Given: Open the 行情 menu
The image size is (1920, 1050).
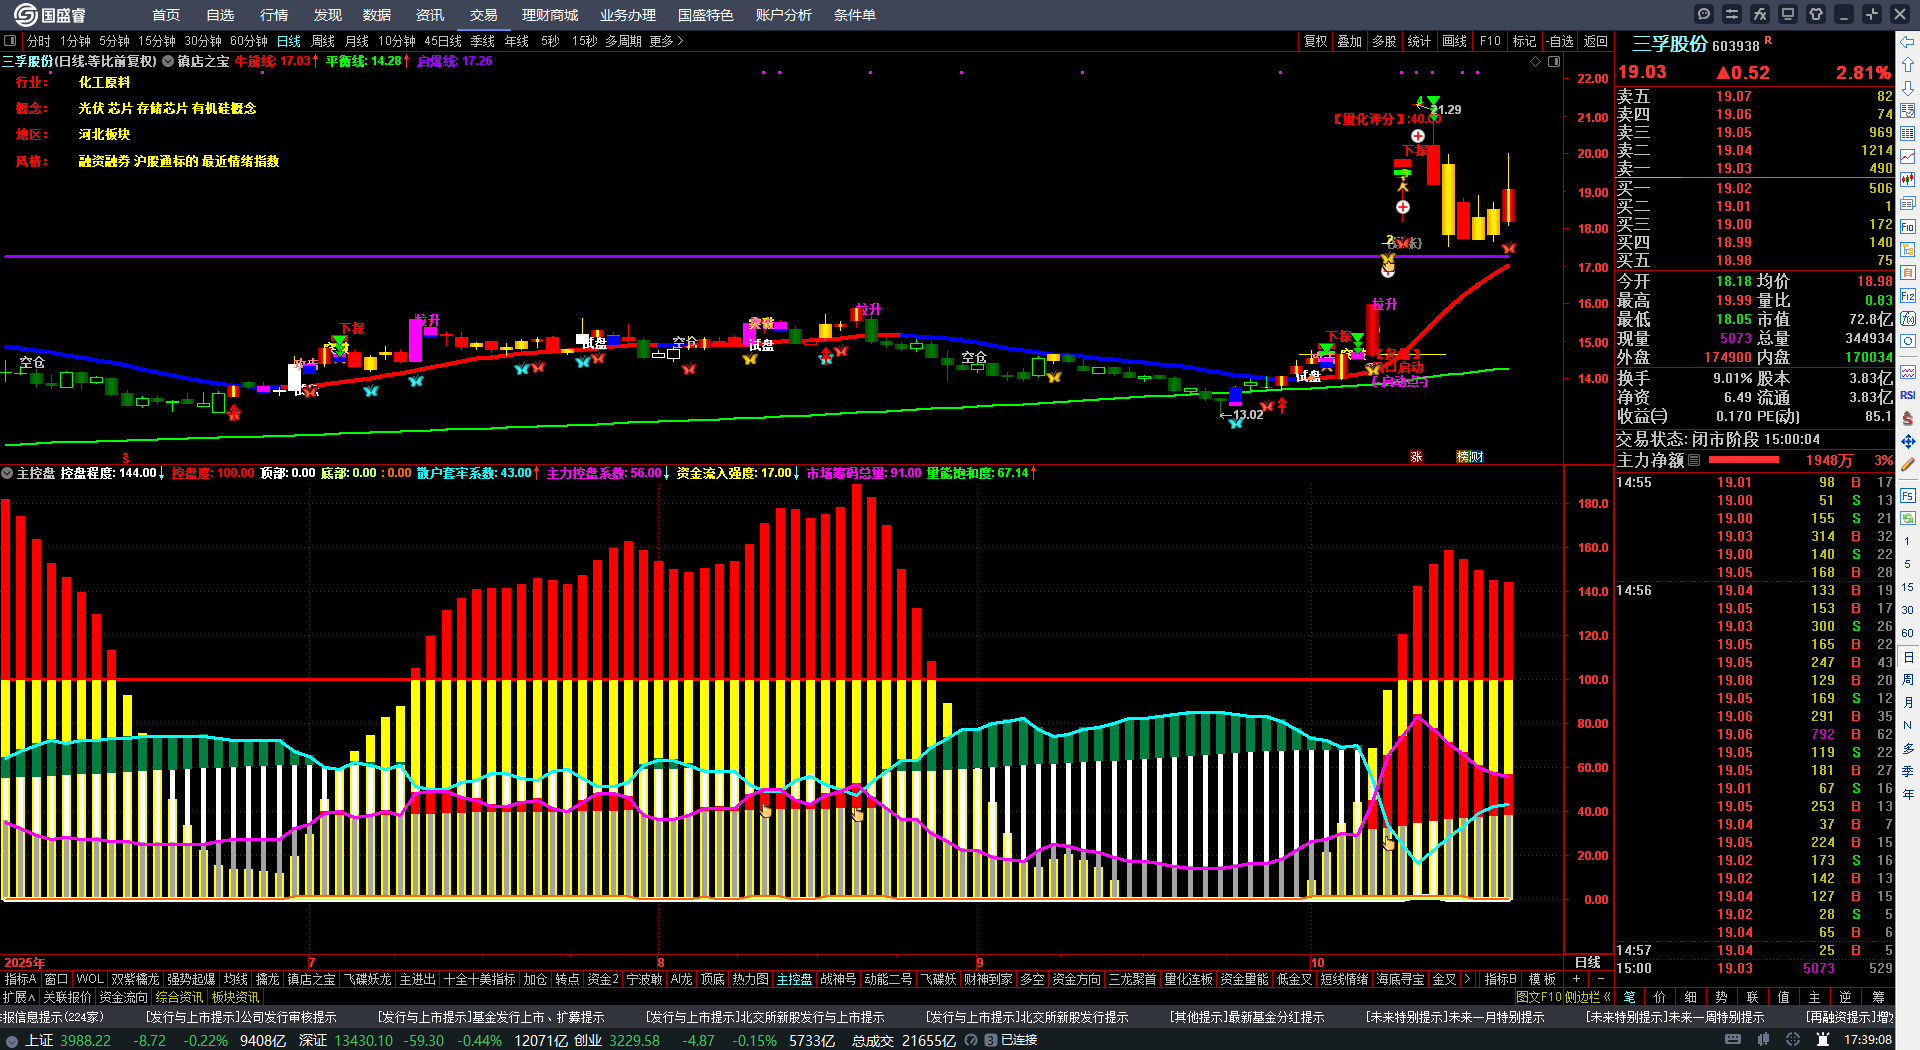Looking at the screenshot, I should [x=274, y=15].
